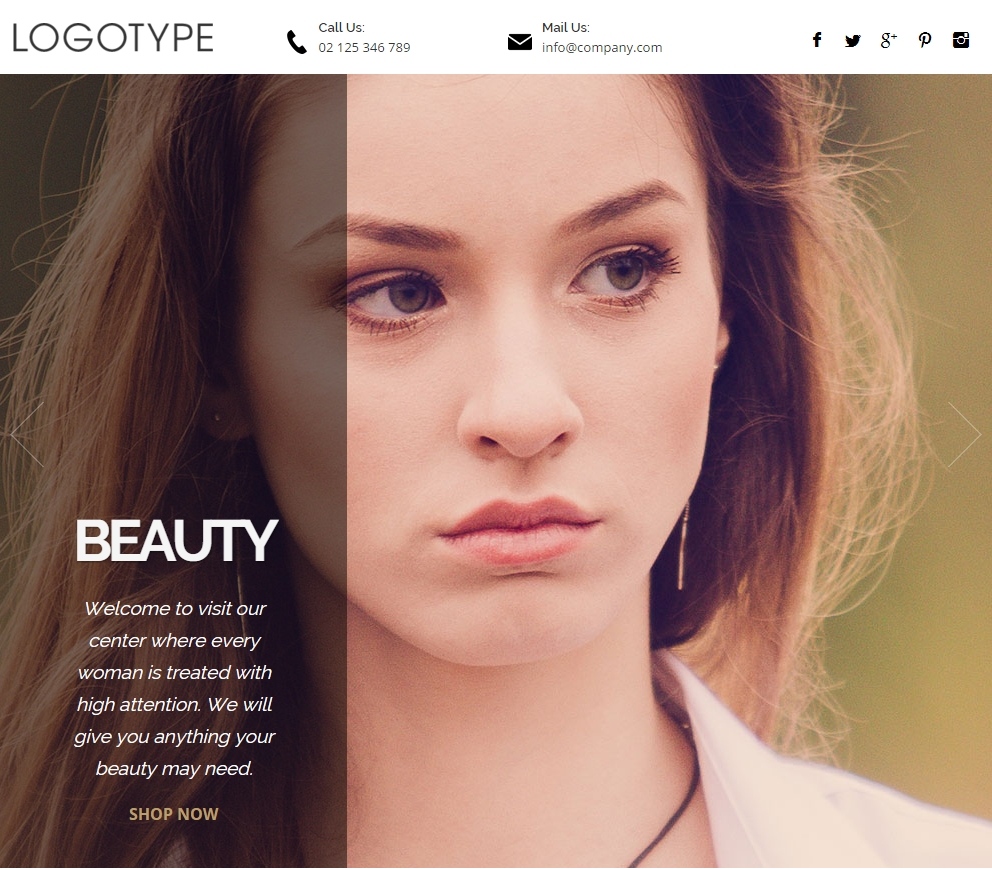Advance to next slide with right arrow

pos(964,434)
